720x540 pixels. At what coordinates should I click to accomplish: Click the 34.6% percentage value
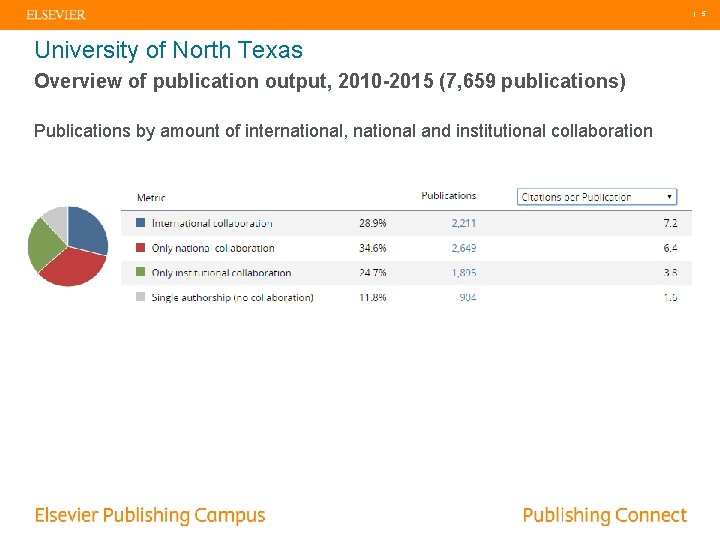coord(372,248)
